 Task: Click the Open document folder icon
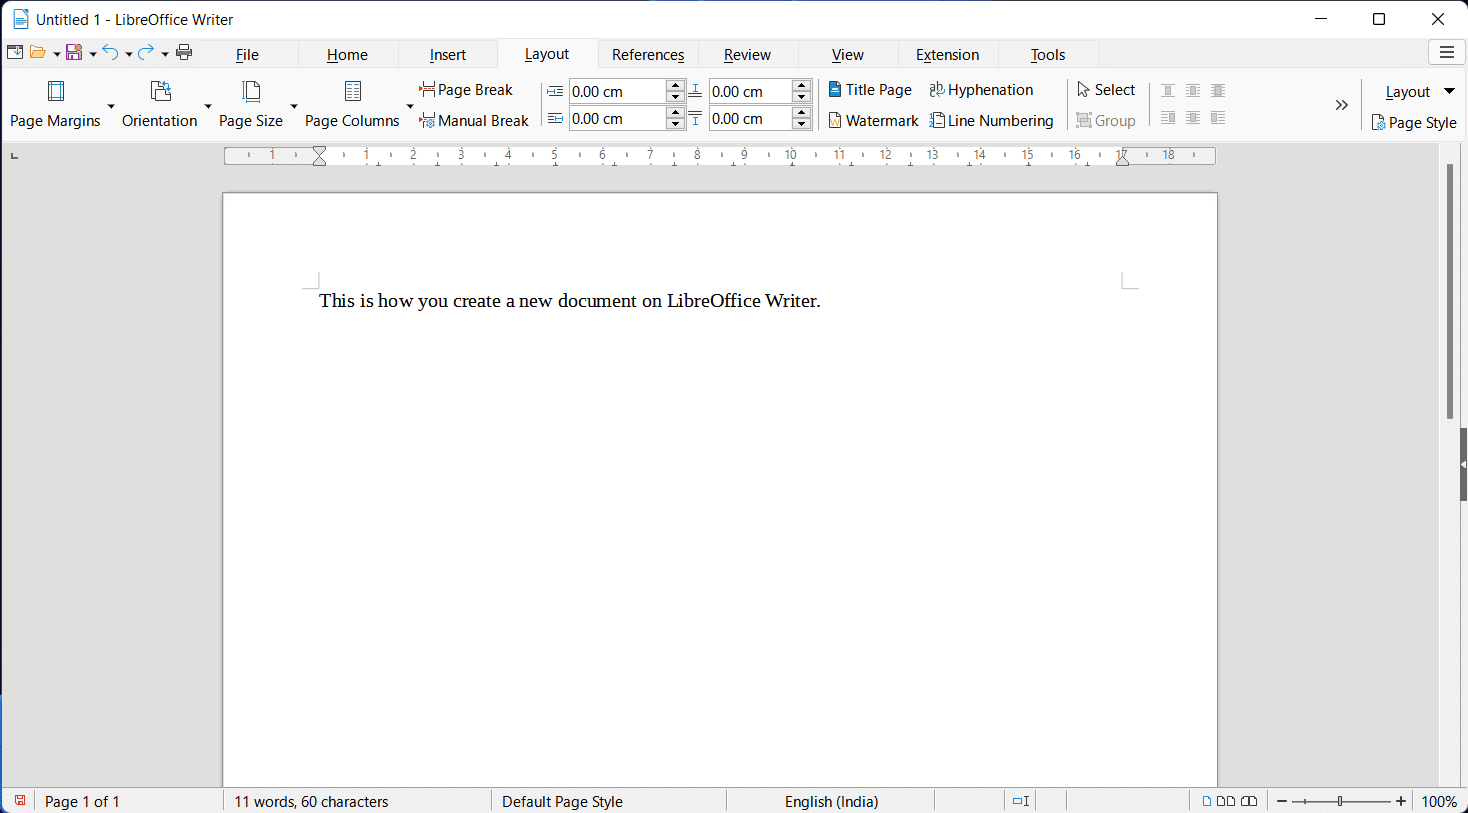(x=38, y=53)
